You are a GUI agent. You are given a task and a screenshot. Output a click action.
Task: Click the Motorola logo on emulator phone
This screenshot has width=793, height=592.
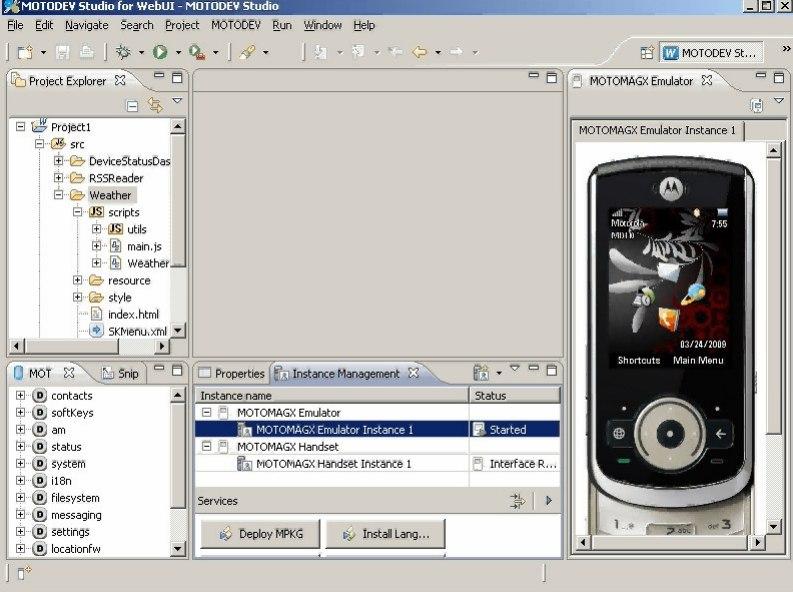671,189
